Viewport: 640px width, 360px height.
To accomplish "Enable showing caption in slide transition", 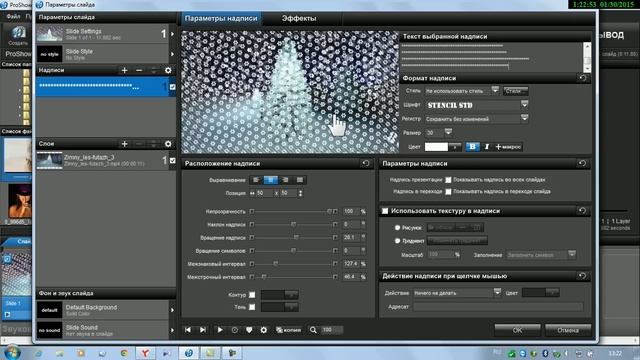I will pyautogui.click(x=448, y=191).
